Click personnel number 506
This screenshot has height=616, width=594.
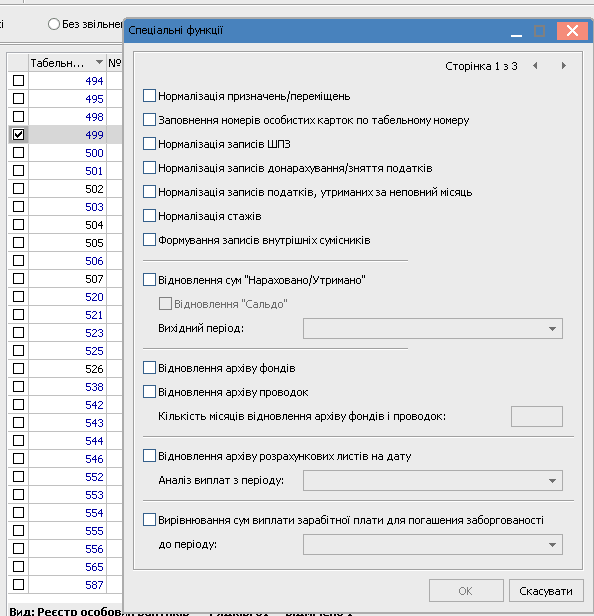tap(94, 261)
